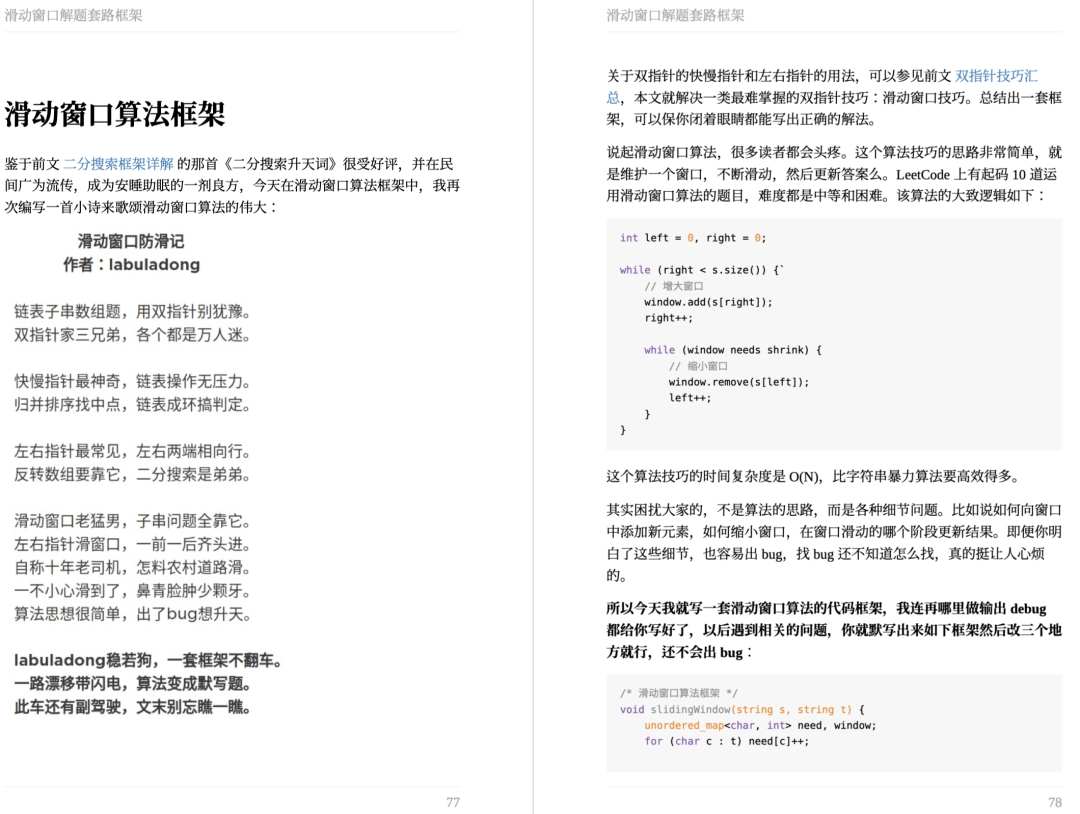
Task: Open the 双指针技巧汇总 link on page 78
Action: tap(996, 76)
